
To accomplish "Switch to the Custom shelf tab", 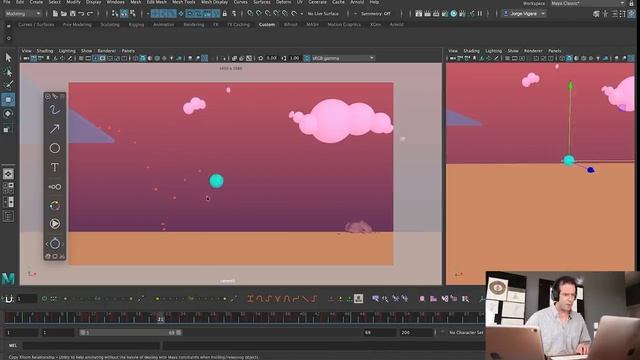I will click(267, 24).
